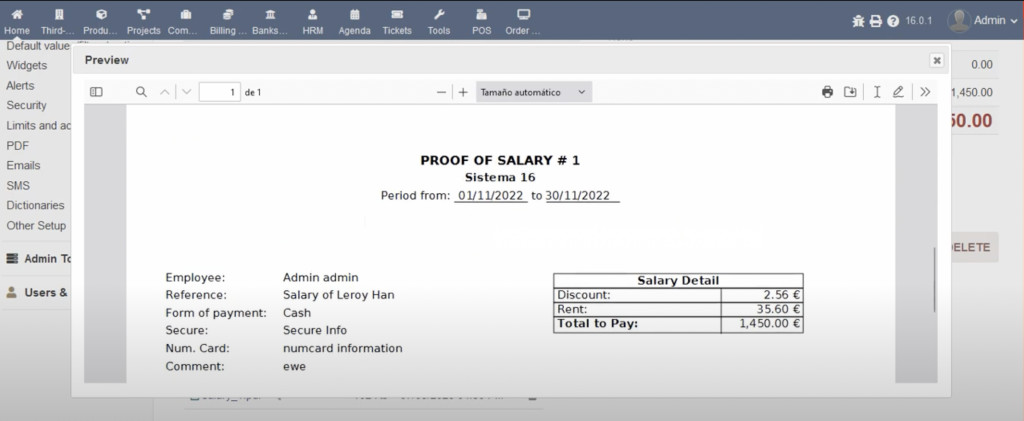Open the HRM menu
This screenshot has width=1024, height=421.
pyautogui.click(x=313, y=21)
